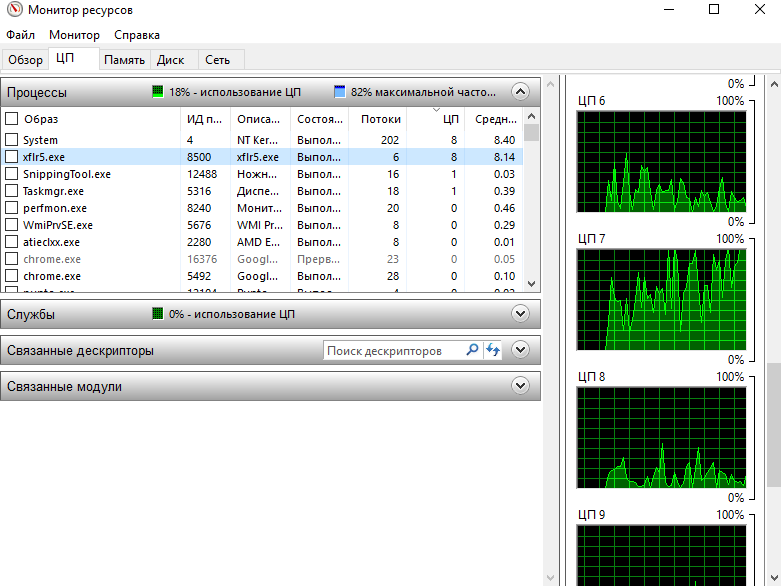
Task: Click the left pane scroll-down arrow
Action: click(550, 578)
